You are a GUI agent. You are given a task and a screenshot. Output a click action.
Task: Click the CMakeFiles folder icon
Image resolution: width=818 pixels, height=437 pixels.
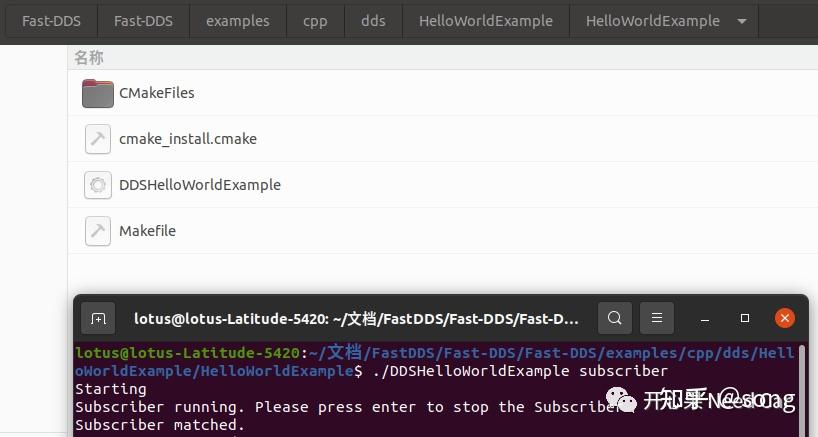97,93
